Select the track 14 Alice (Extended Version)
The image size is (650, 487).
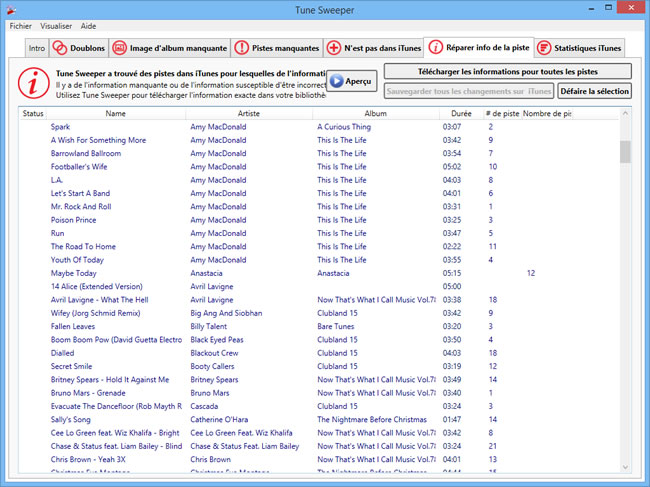coord(97,286)
